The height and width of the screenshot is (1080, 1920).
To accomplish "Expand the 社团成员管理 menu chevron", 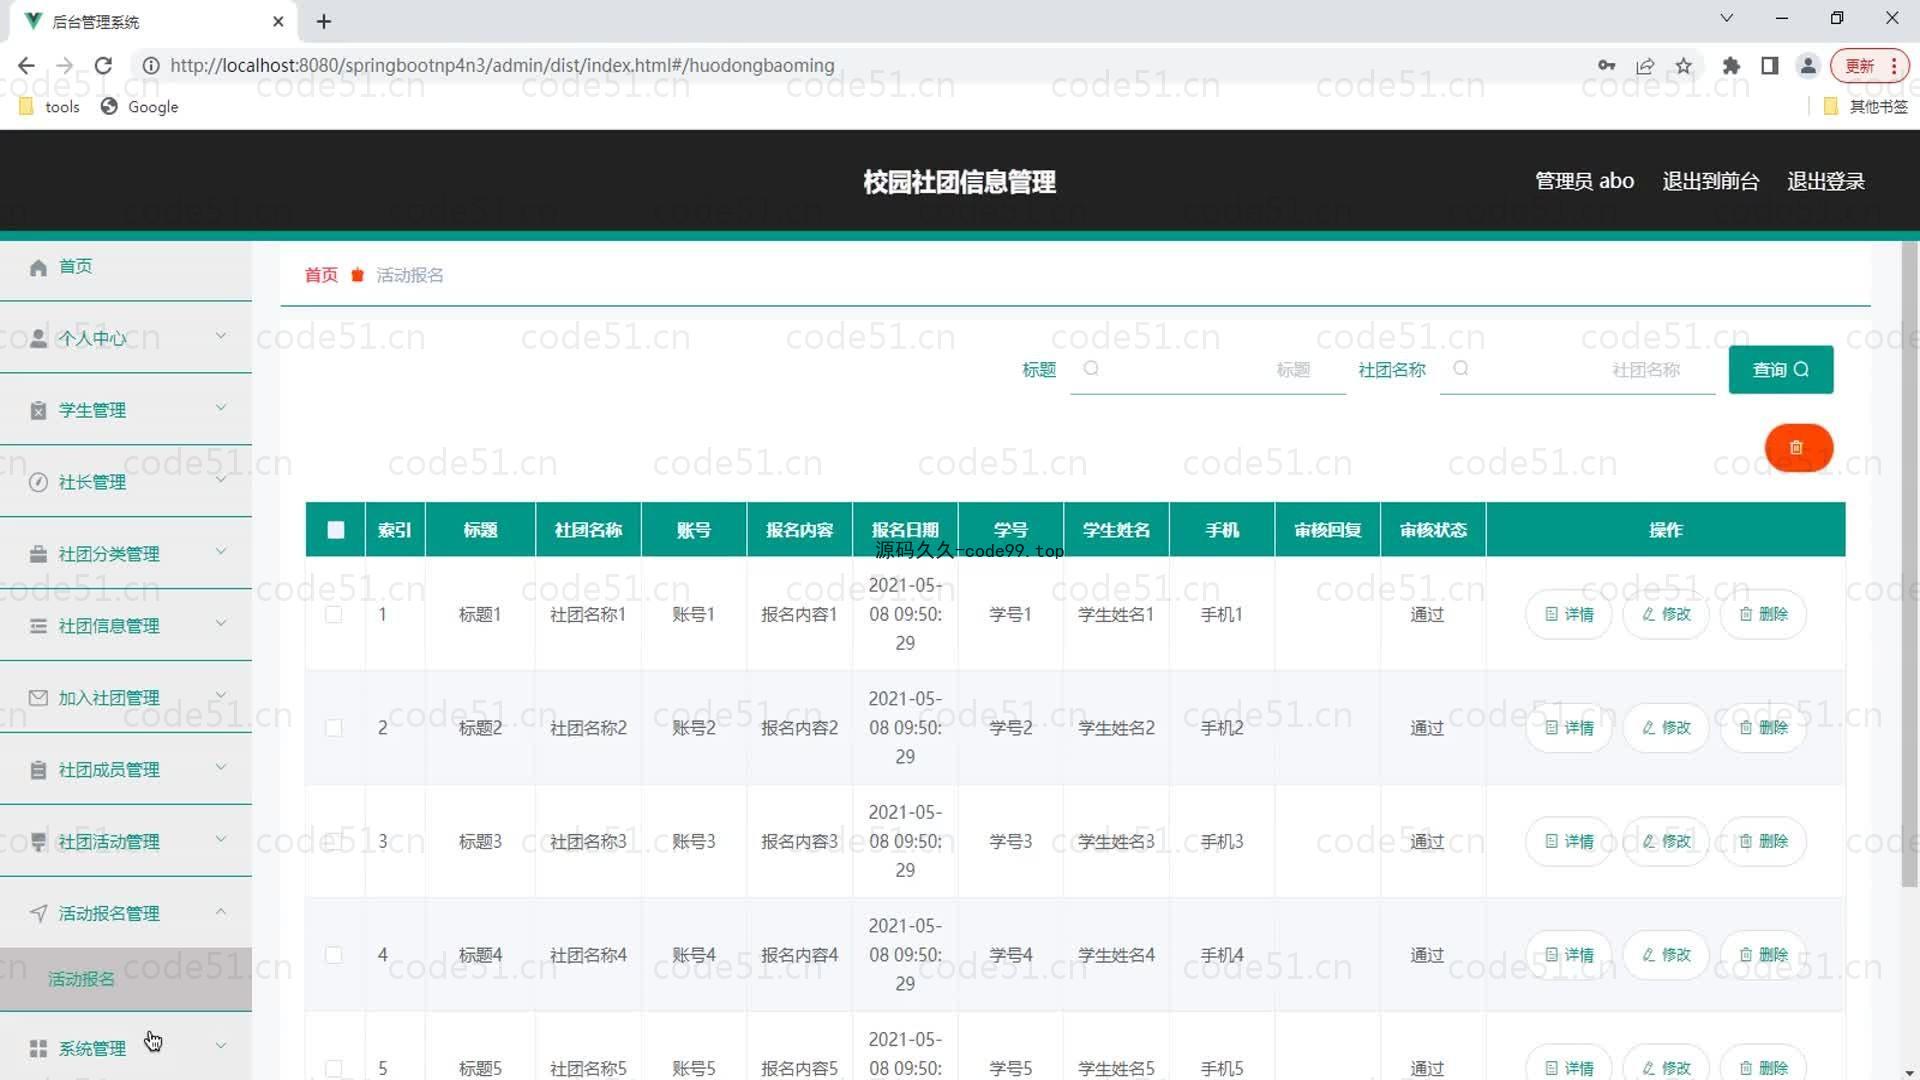I will pos(221,768).
